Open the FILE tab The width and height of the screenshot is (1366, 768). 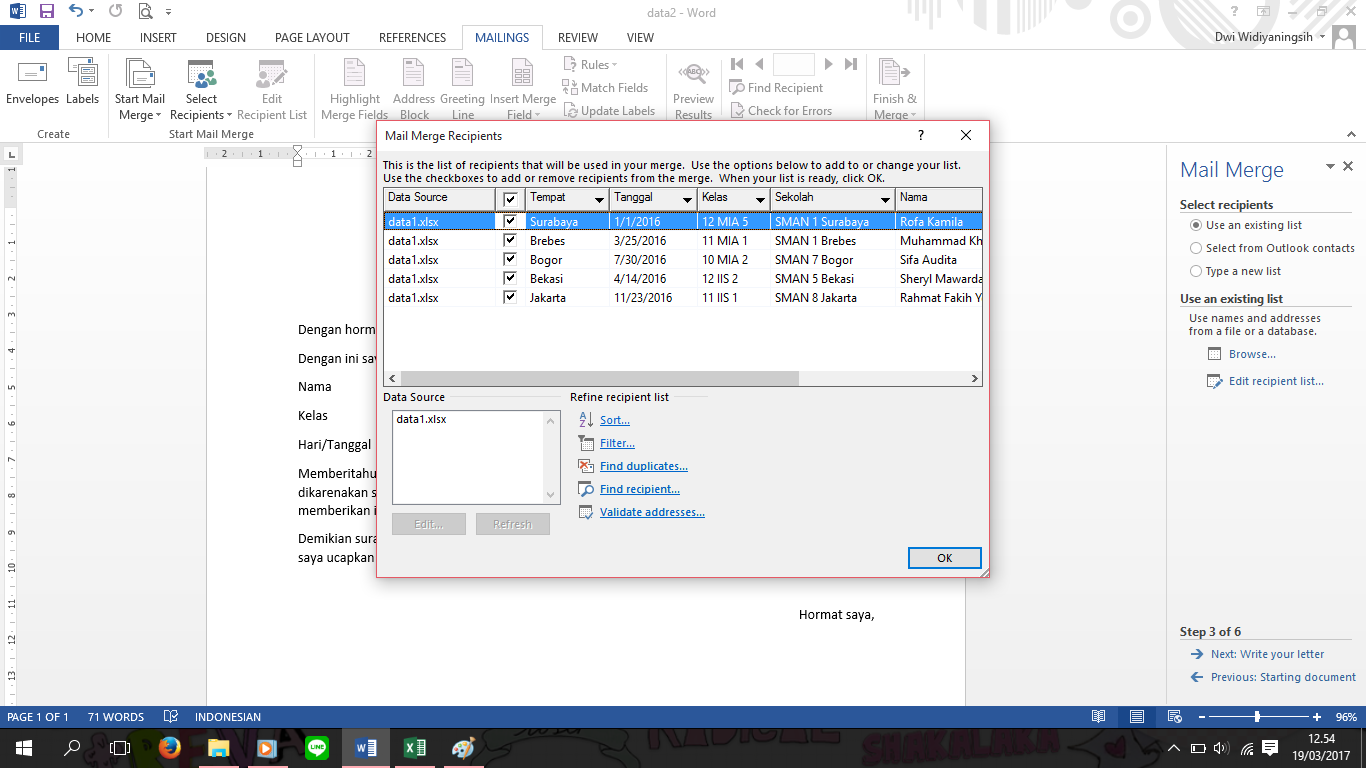(29, 38)
